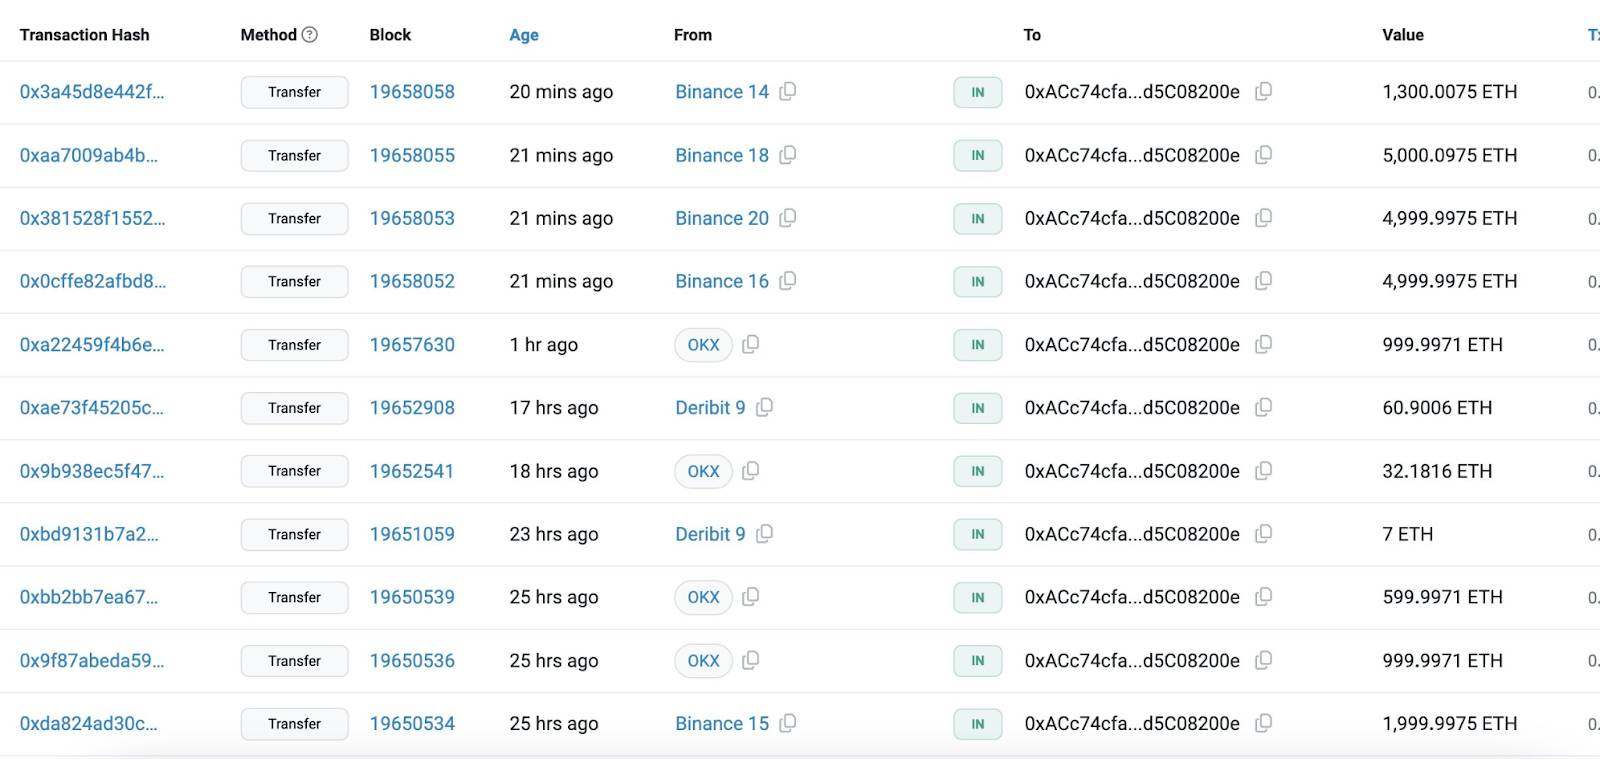The height and width of the screenshot is (759, 1600).
Task: Open the Method column help icon
Action: (310, 35)
